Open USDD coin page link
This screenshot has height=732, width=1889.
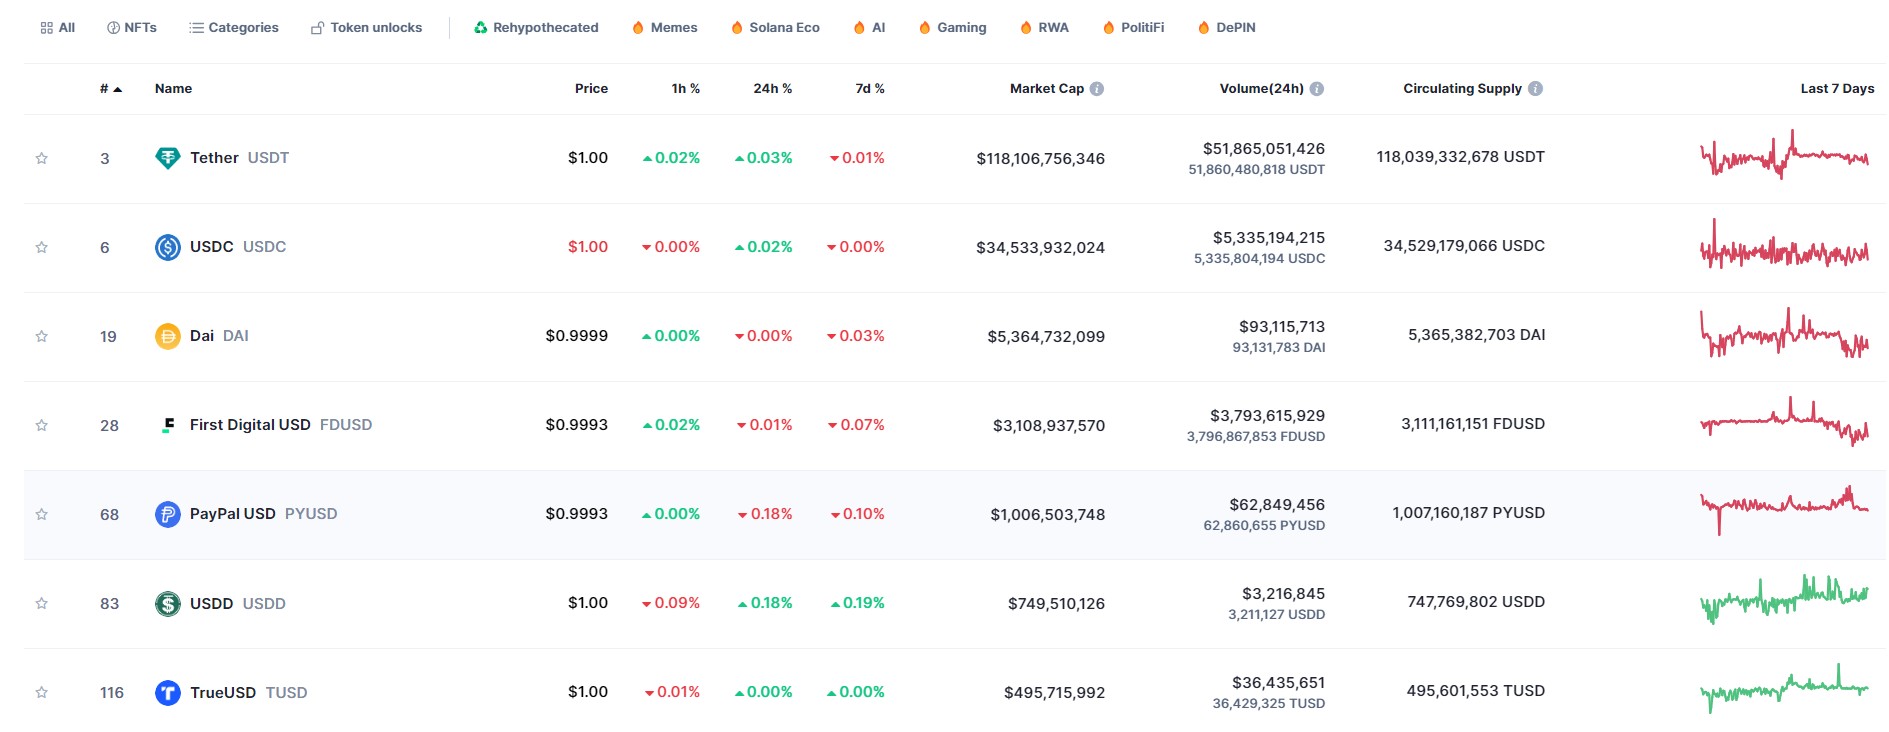(x=238, y=604)
